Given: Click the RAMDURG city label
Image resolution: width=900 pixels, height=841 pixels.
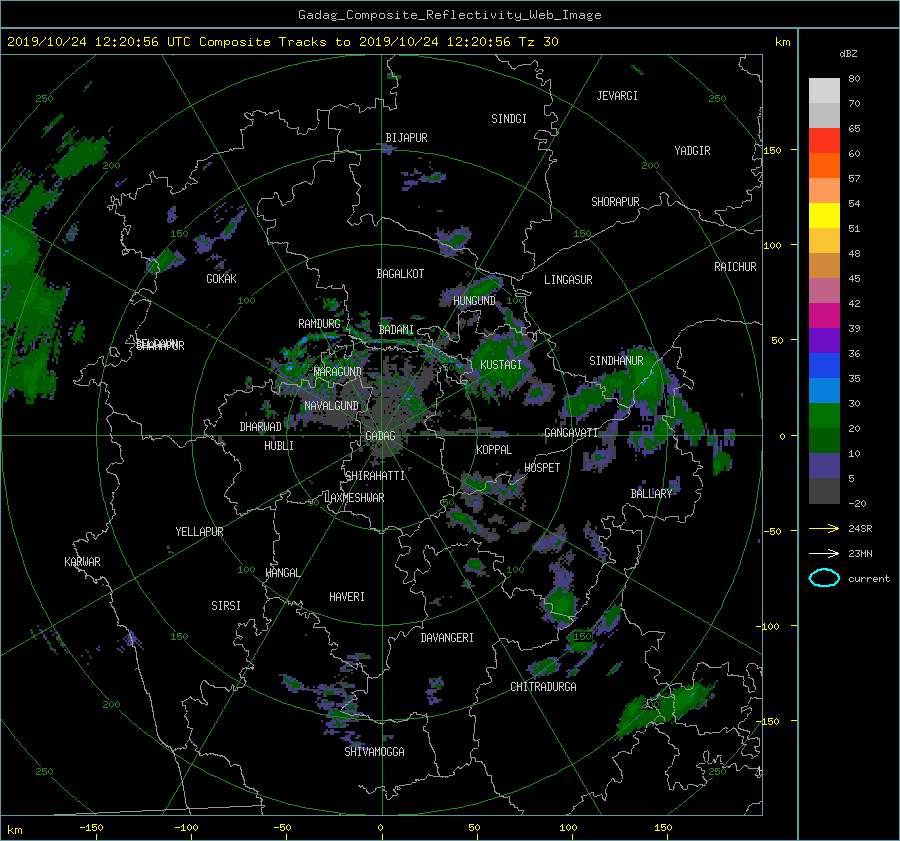Looking at the screenshot, I should 319,324.
